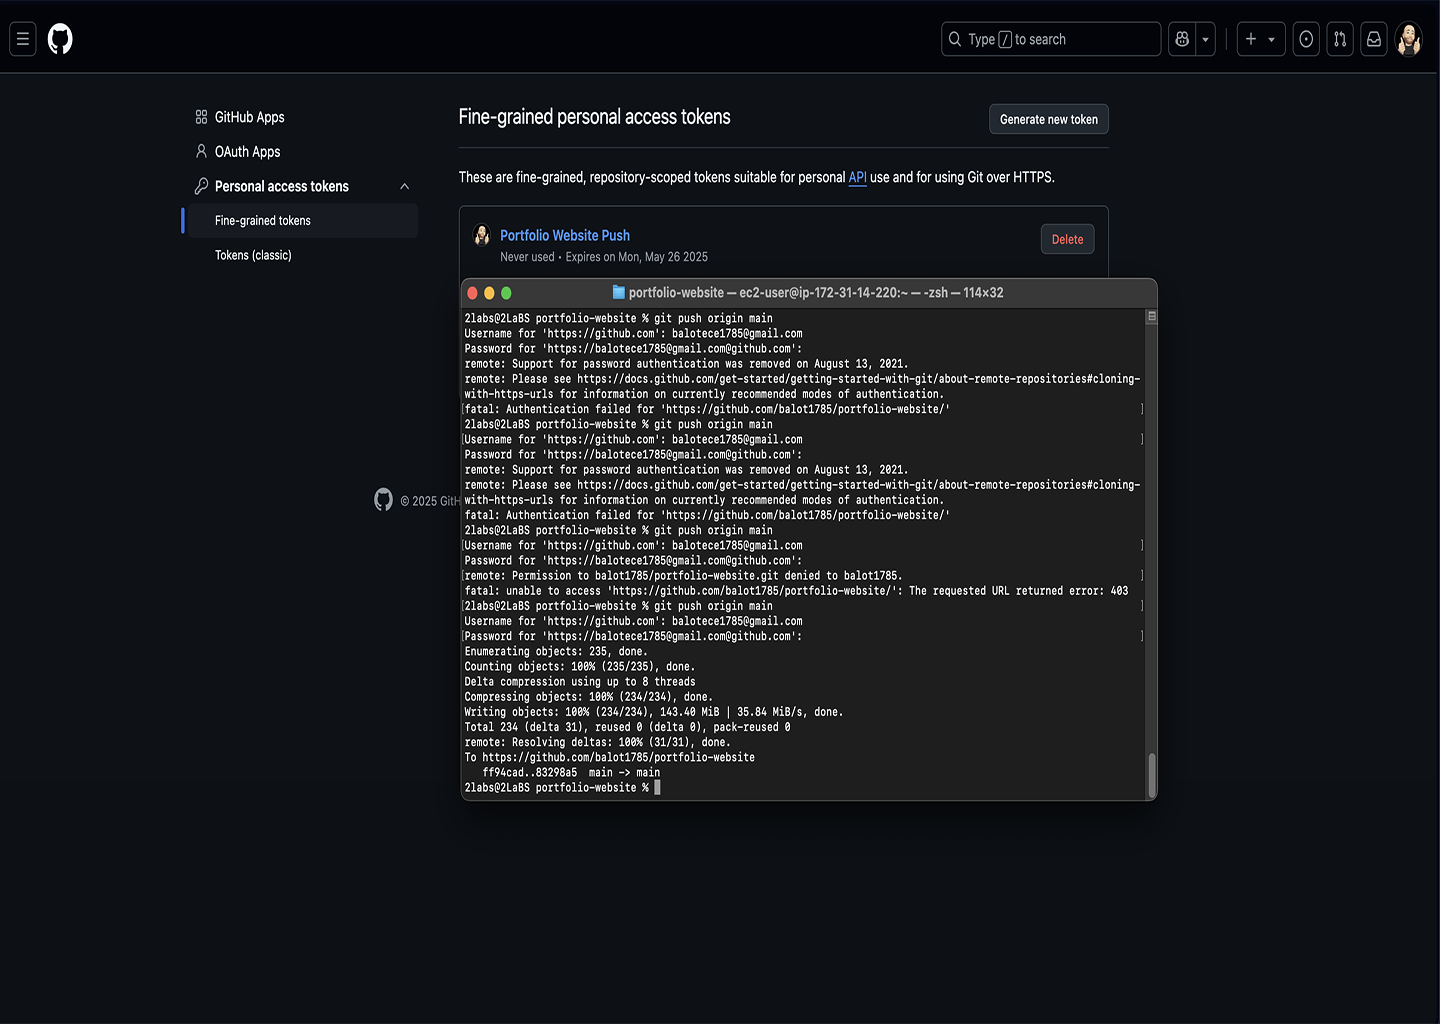The height and width of the screenshot is (1024, 1440).
Task: Collapse the Personal access tokens section
Action: [x=404, y=187]
